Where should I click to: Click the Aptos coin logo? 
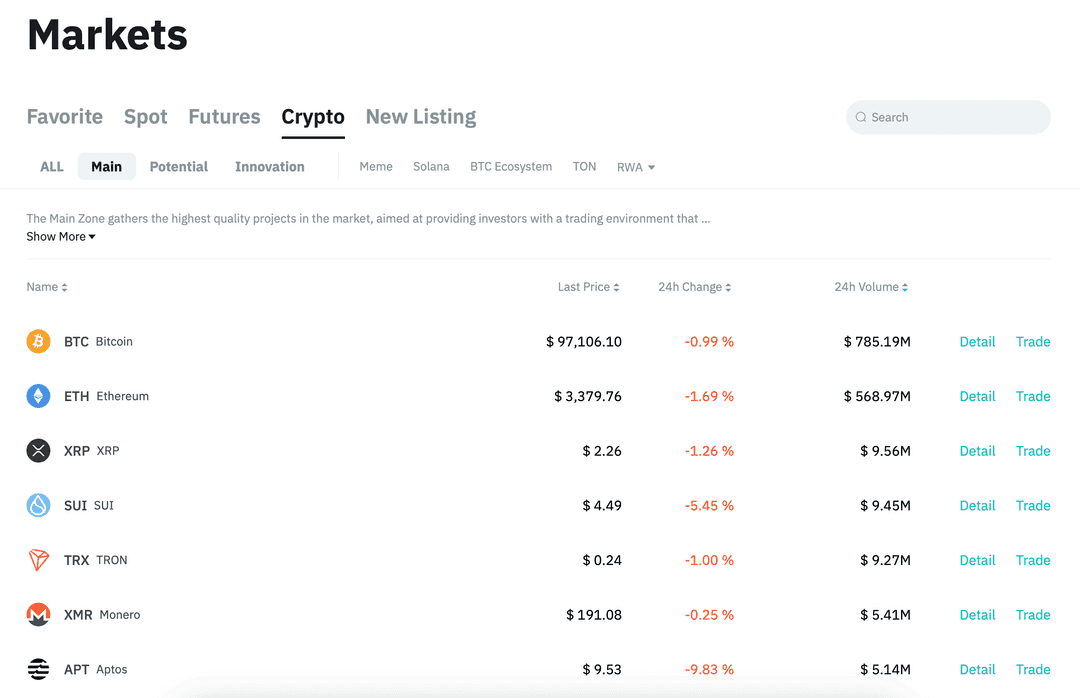pos(38,669)
